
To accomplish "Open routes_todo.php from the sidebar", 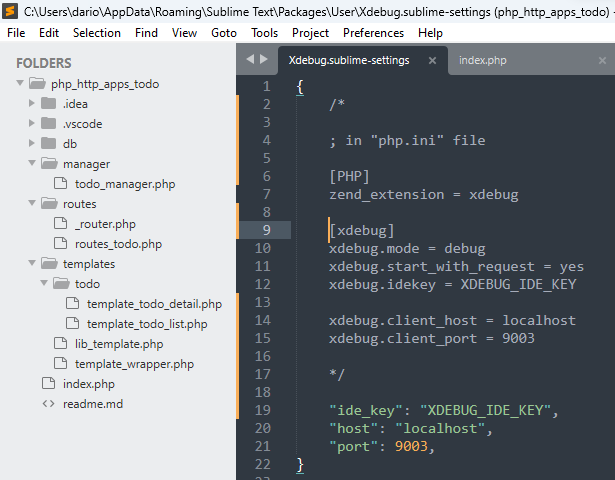I will coord(118,244).
